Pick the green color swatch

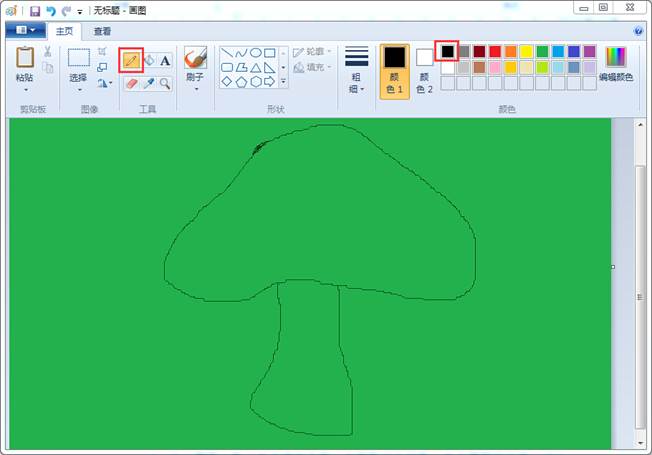click(542, 51)
